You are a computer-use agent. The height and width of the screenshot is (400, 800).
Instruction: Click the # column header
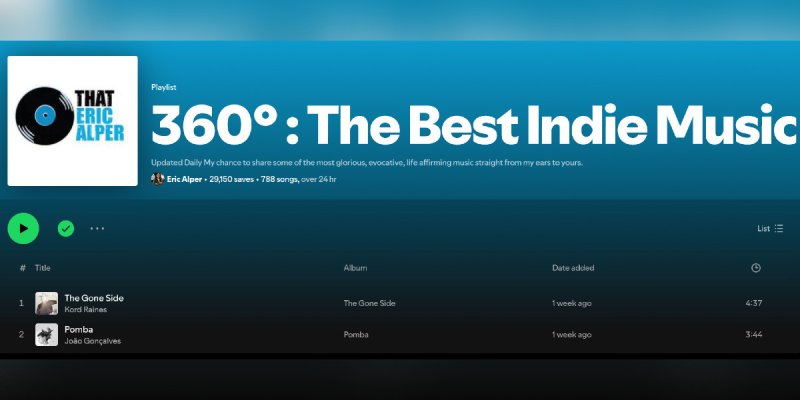pyautogui.click(x=22, y=268)
